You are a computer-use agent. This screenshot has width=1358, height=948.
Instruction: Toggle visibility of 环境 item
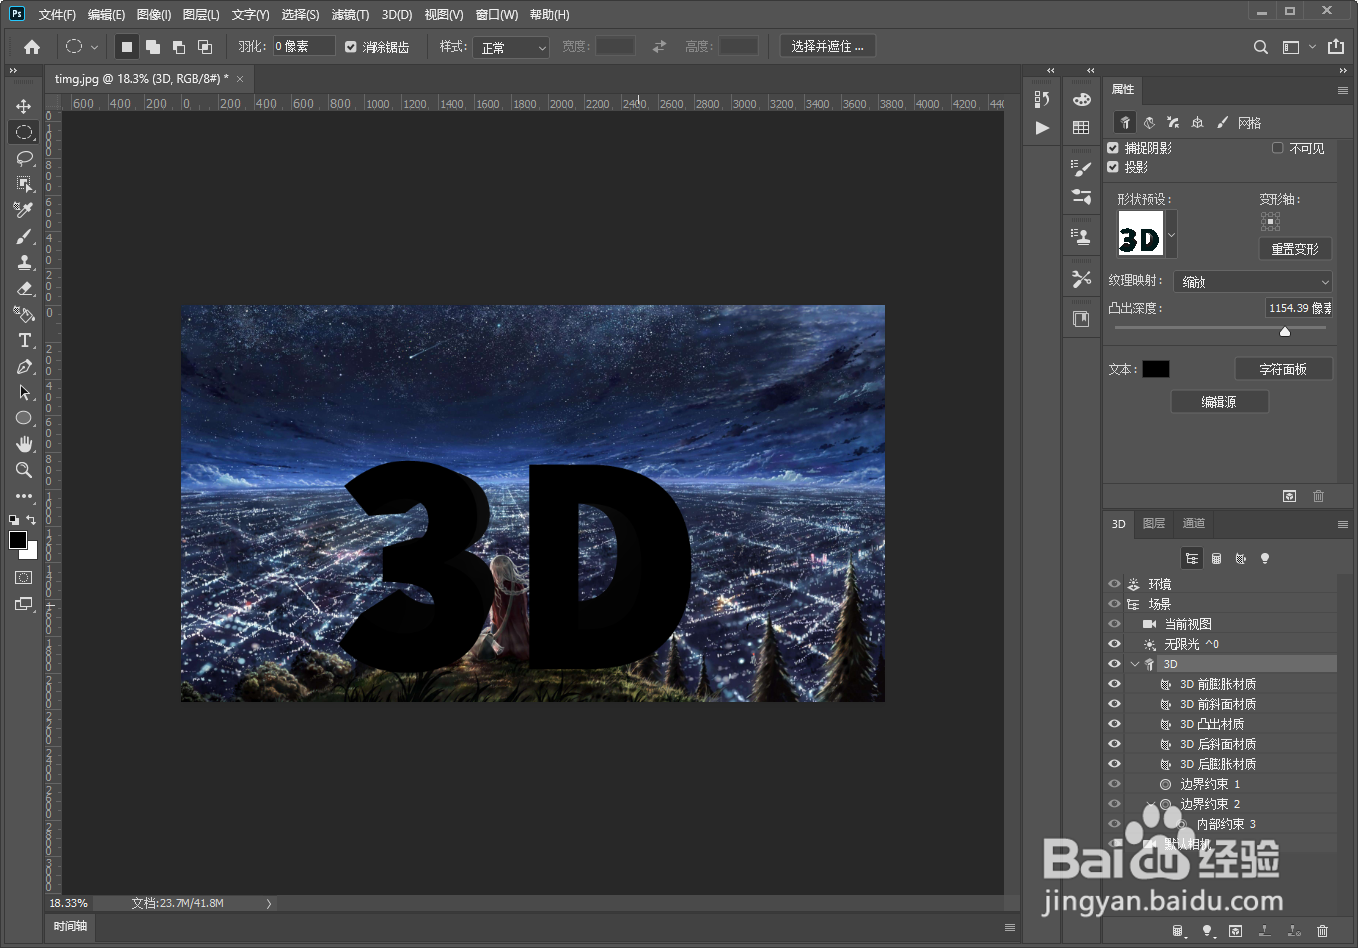click(1114, 584)
